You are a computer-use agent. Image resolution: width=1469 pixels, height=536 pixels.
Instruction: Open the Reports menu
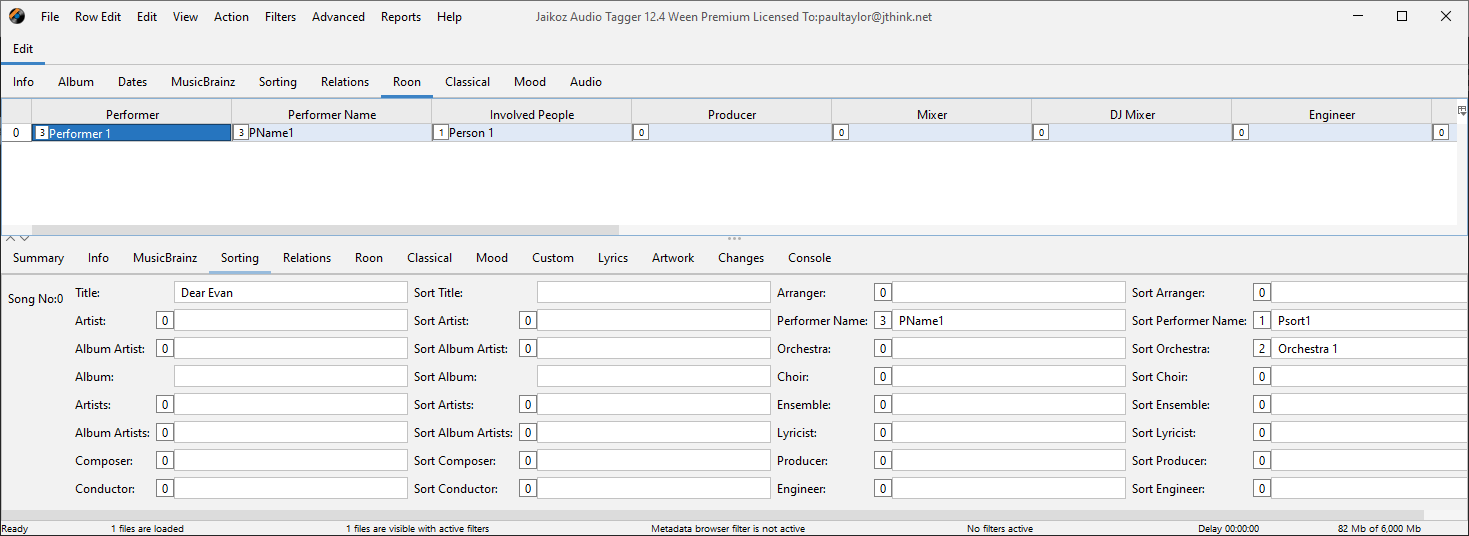401,17
